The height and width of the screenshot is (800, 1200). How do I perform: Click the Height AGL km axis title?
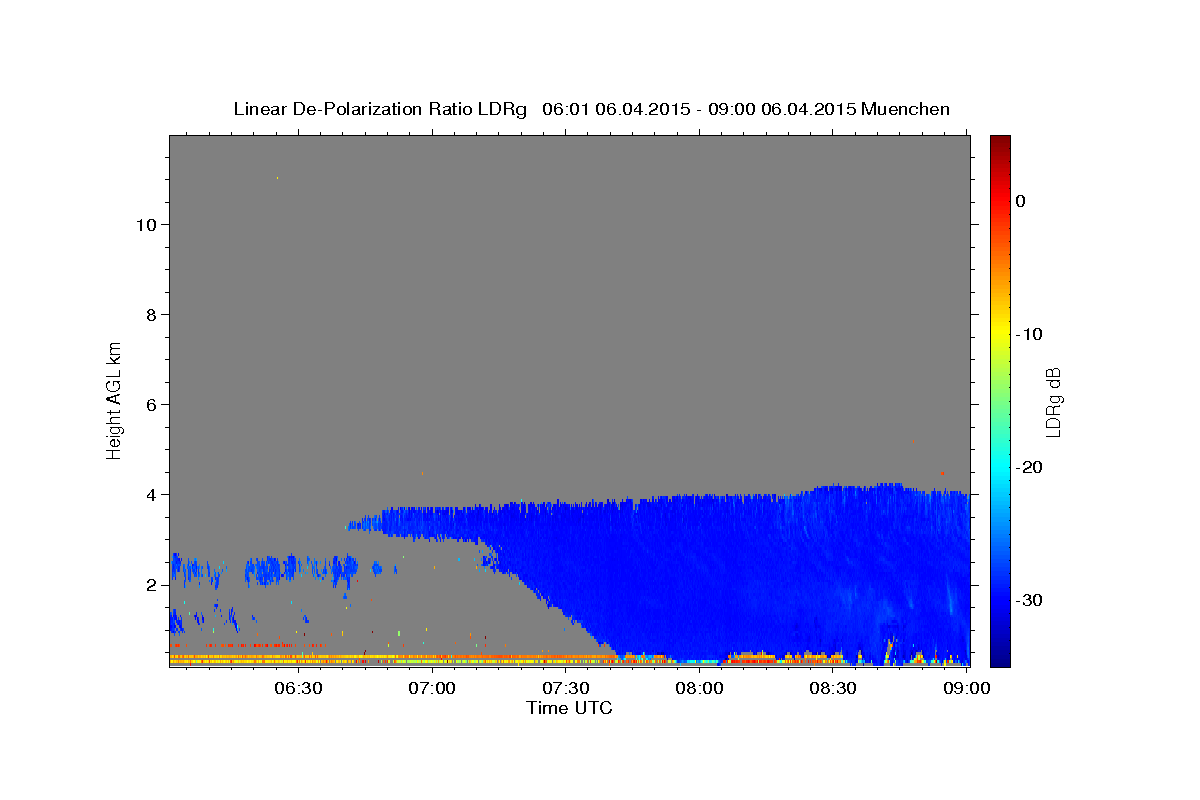[x=114, y=399]
